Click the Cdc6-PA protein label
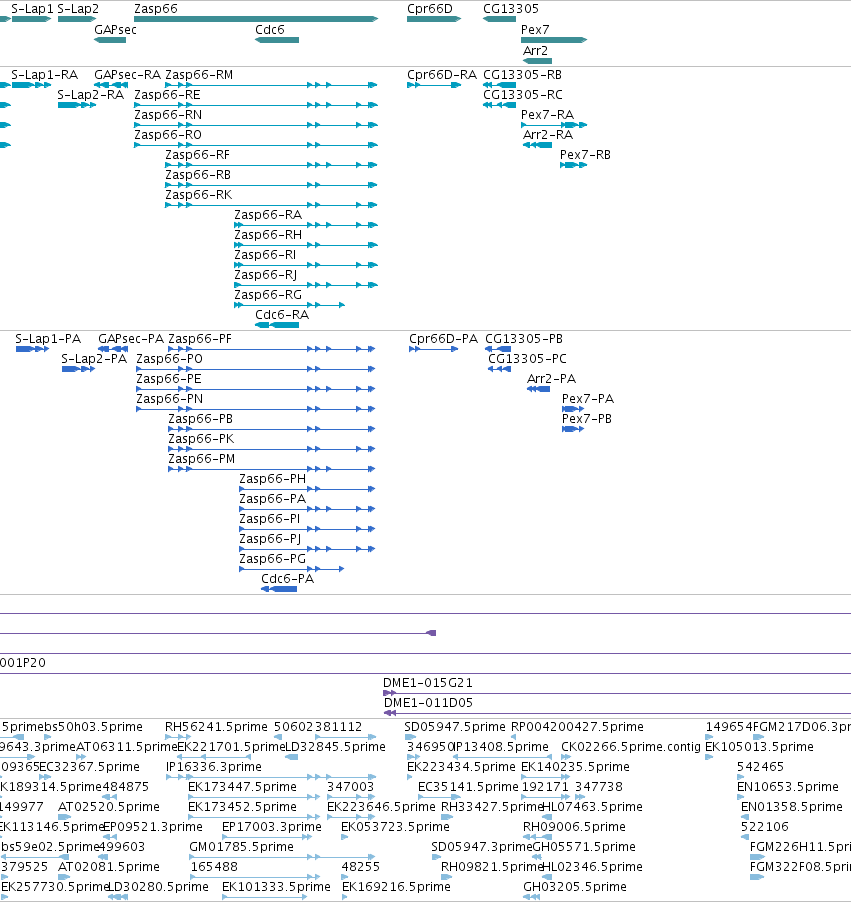 [288, 579]
